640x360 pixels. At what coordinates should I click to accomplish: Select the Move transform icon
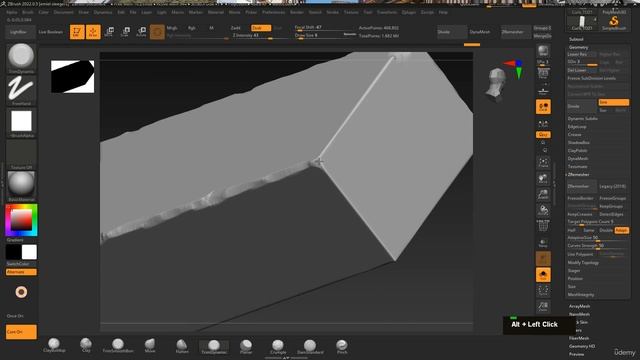[x=109, y=32]
